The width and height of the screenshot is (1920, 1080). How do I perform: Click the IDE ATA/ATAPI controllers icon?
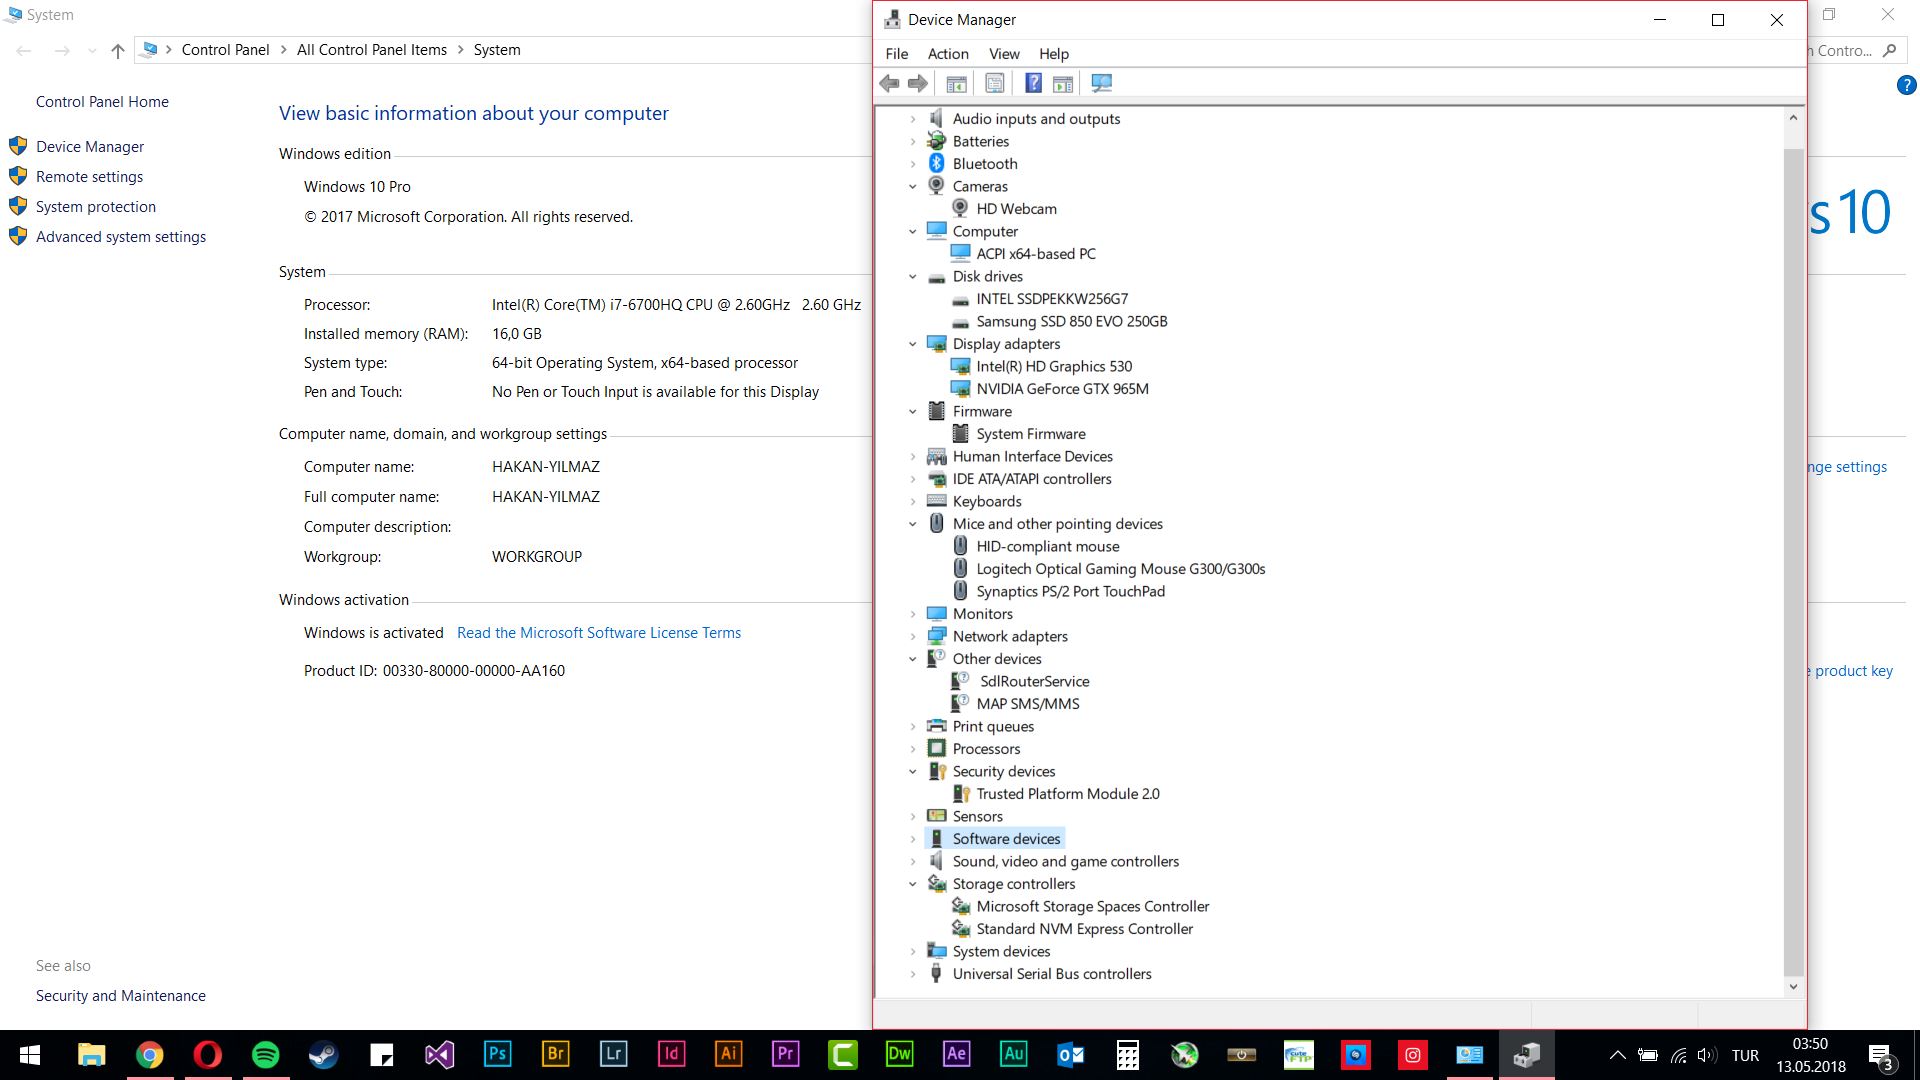point(936,479)
